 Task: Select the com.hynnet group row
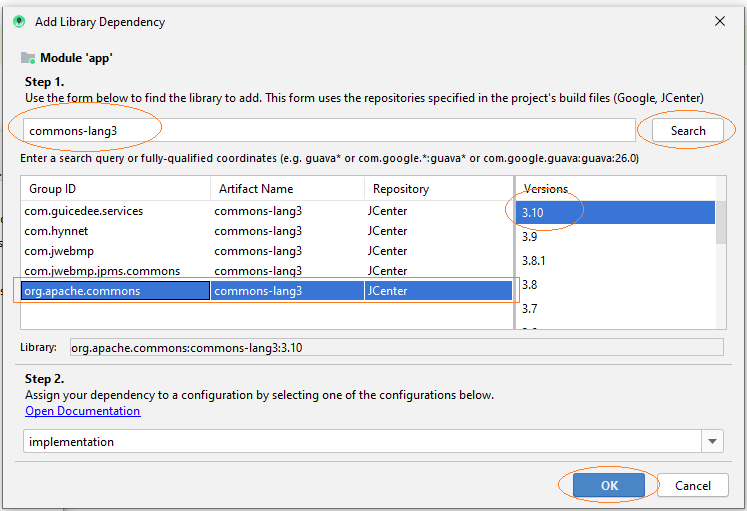point(266,231)
